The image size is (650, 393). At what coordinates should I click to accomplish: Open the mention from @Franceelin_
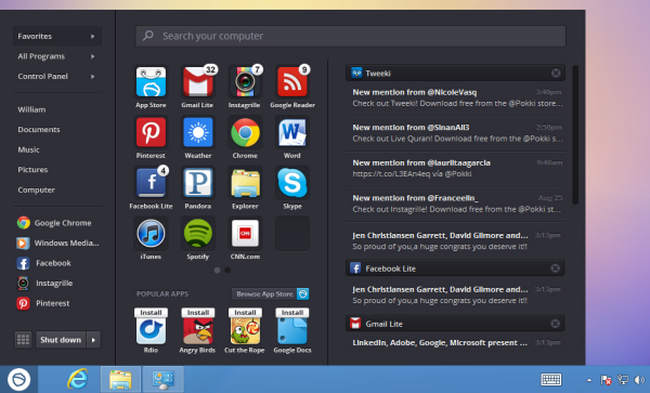[x=456, y=204]
